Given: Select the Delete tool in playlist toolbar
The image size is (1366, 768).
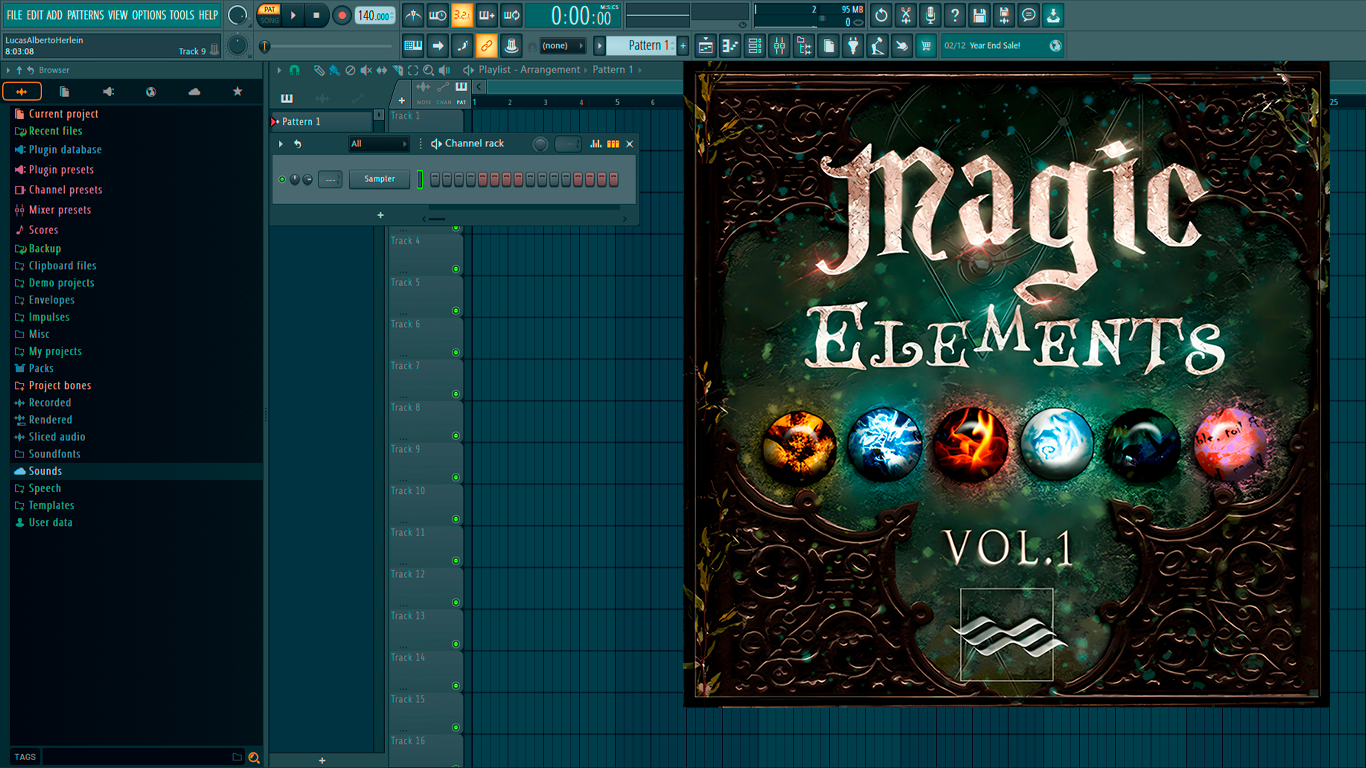Looking at the screenshot, I should tap(350, 70).
